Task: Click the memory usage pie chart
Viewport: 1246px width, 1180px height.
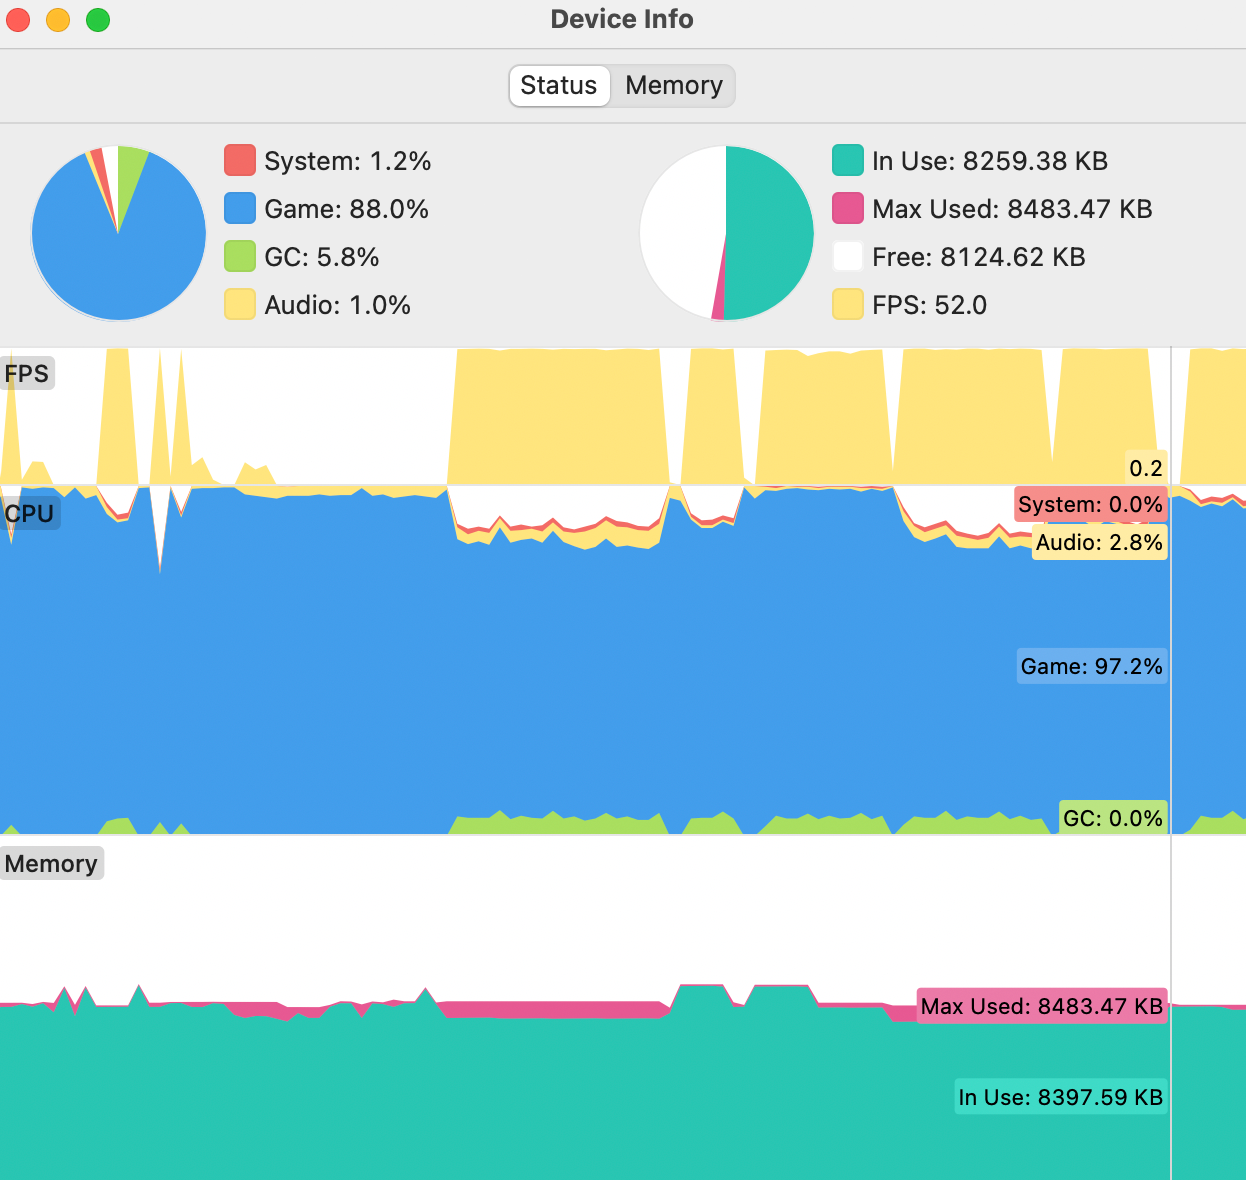Action: coord(727,233)
